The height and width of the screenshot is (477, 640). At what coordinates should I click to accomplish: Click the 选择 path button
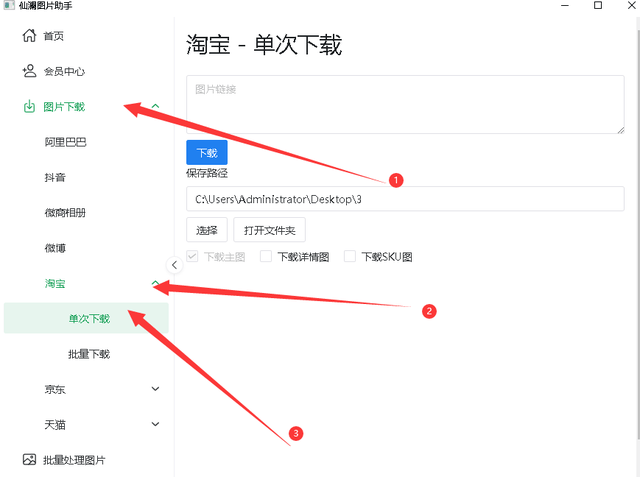[x=207, y=230]
